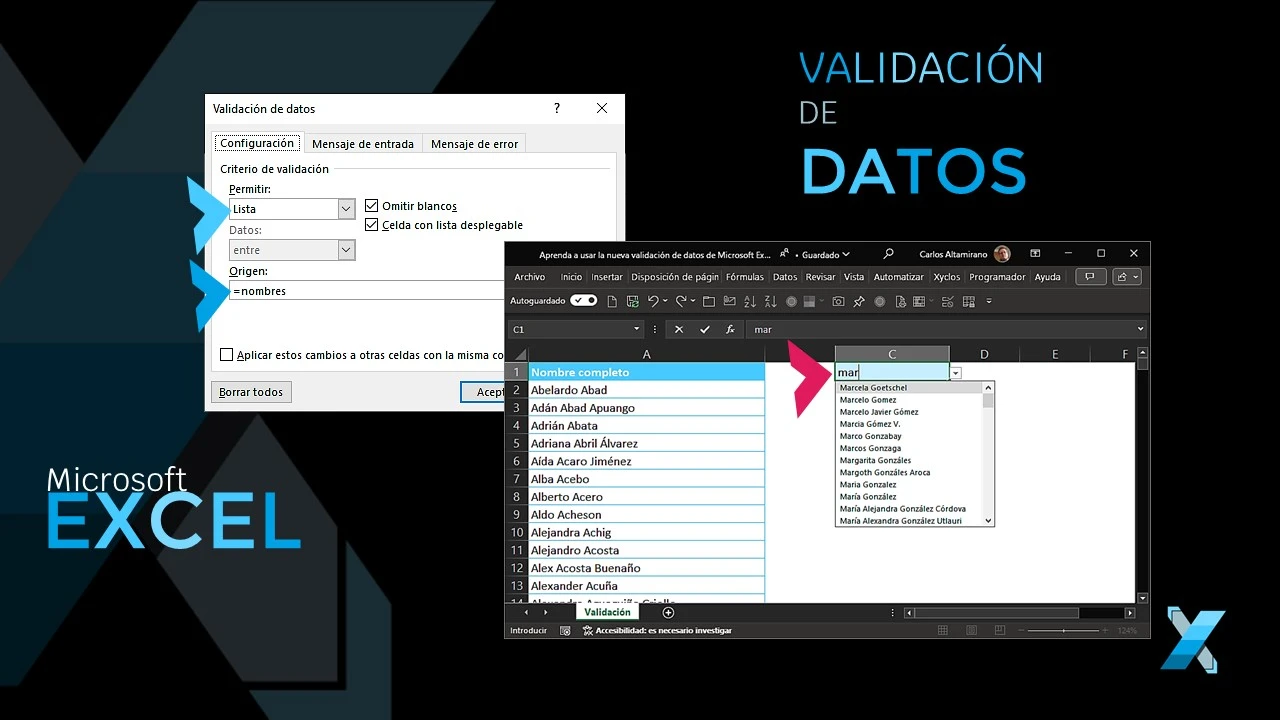This screenshot has width=1280, height=720.
Task: Click the dropdown arrow next to cell C1
Action: 956,373
